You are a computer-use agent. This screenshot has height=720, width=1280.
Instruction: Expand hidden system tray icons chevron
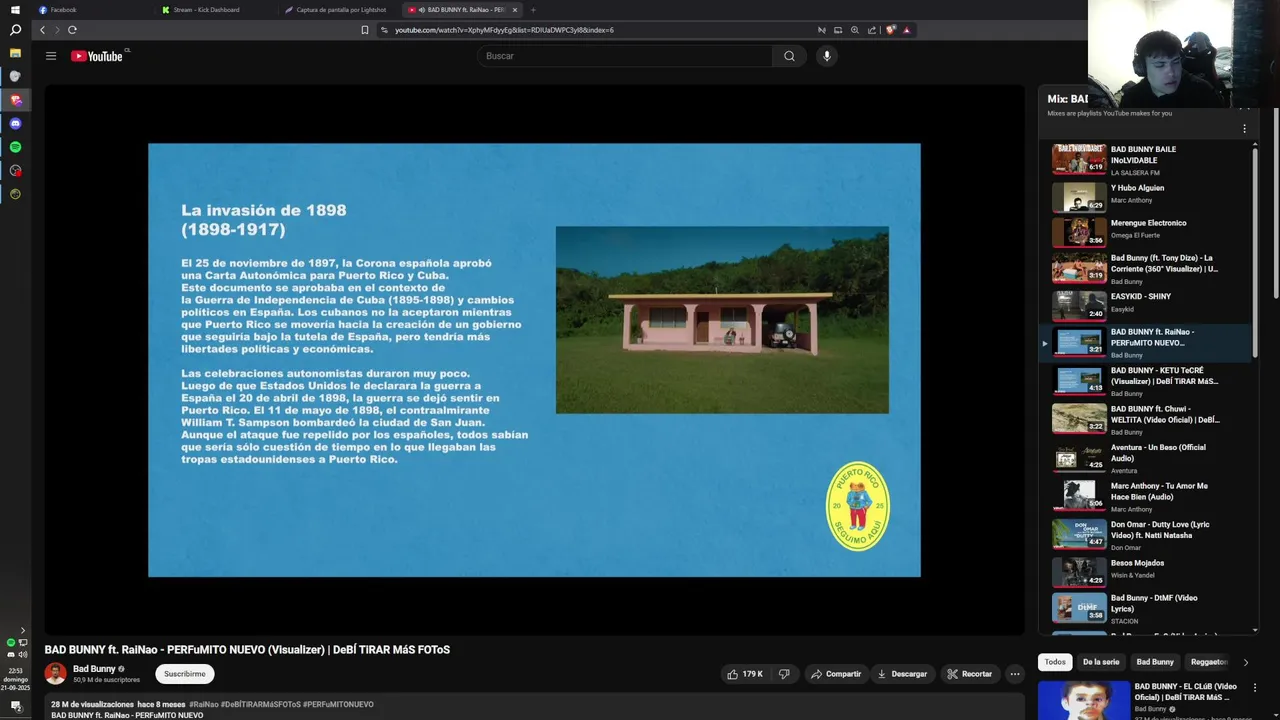click(23, 630)
